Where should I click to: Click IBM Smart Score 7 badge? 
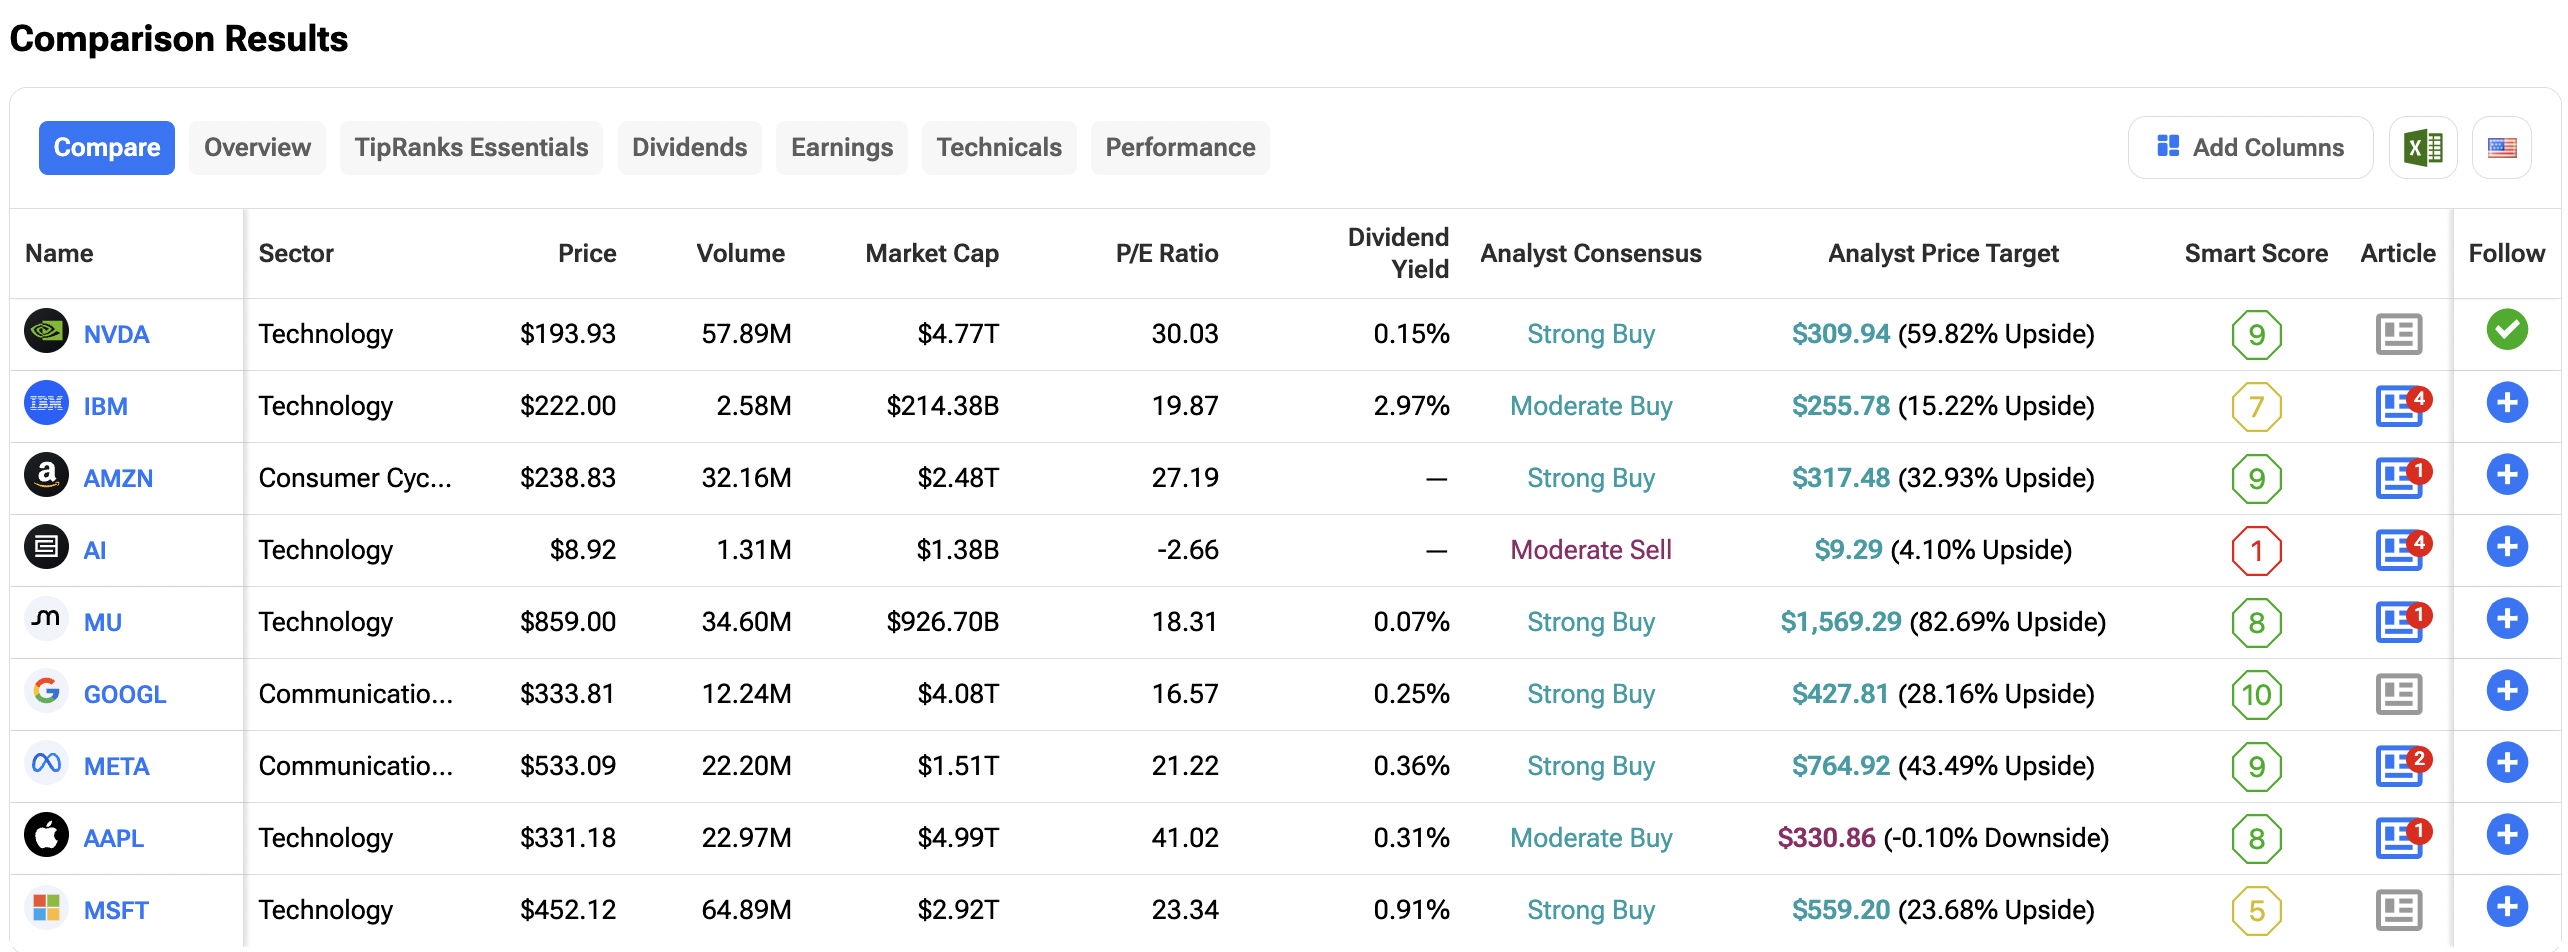tap(2256, 407)
